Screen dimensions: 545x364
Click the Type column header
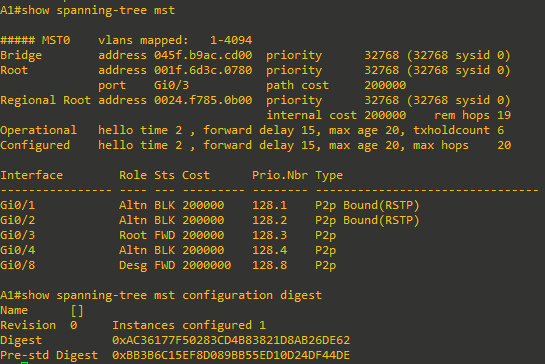(x=329, y=175)
